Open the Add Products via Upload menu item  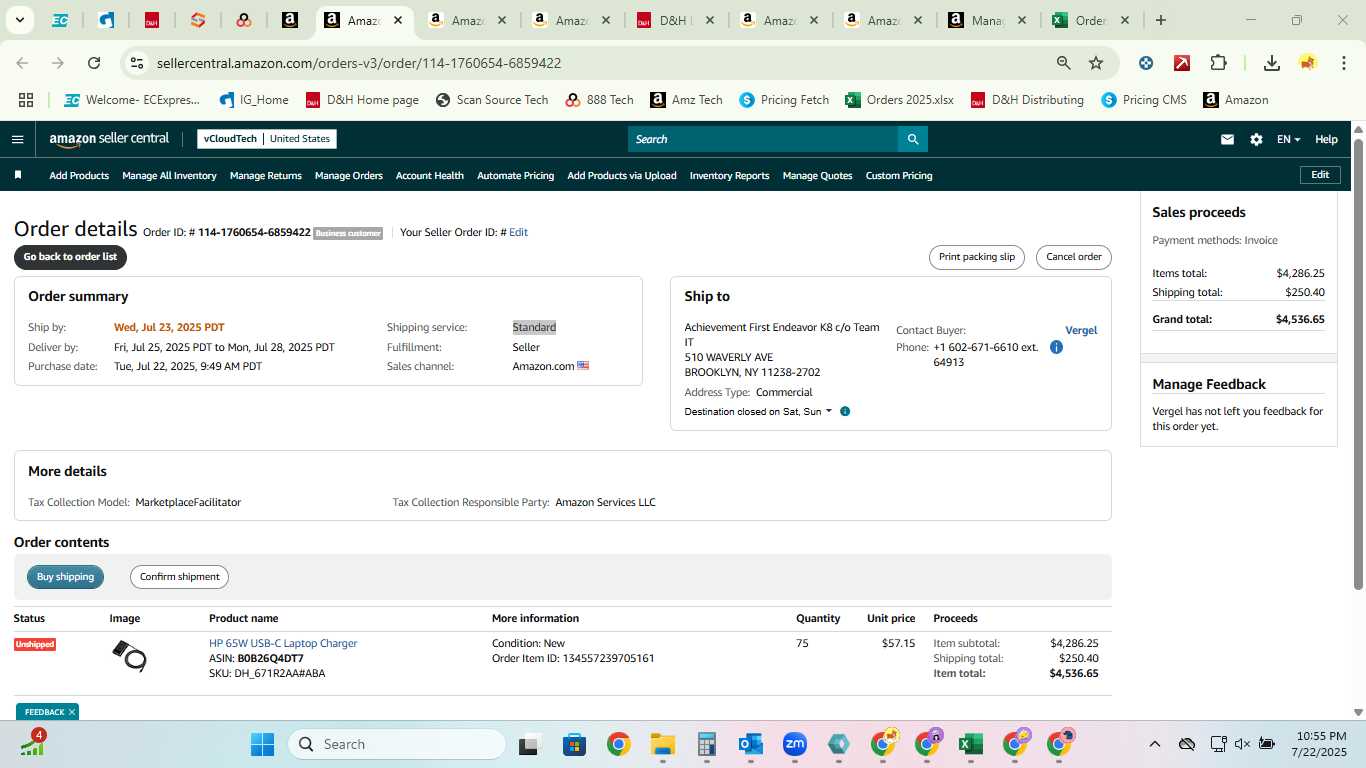622,175
